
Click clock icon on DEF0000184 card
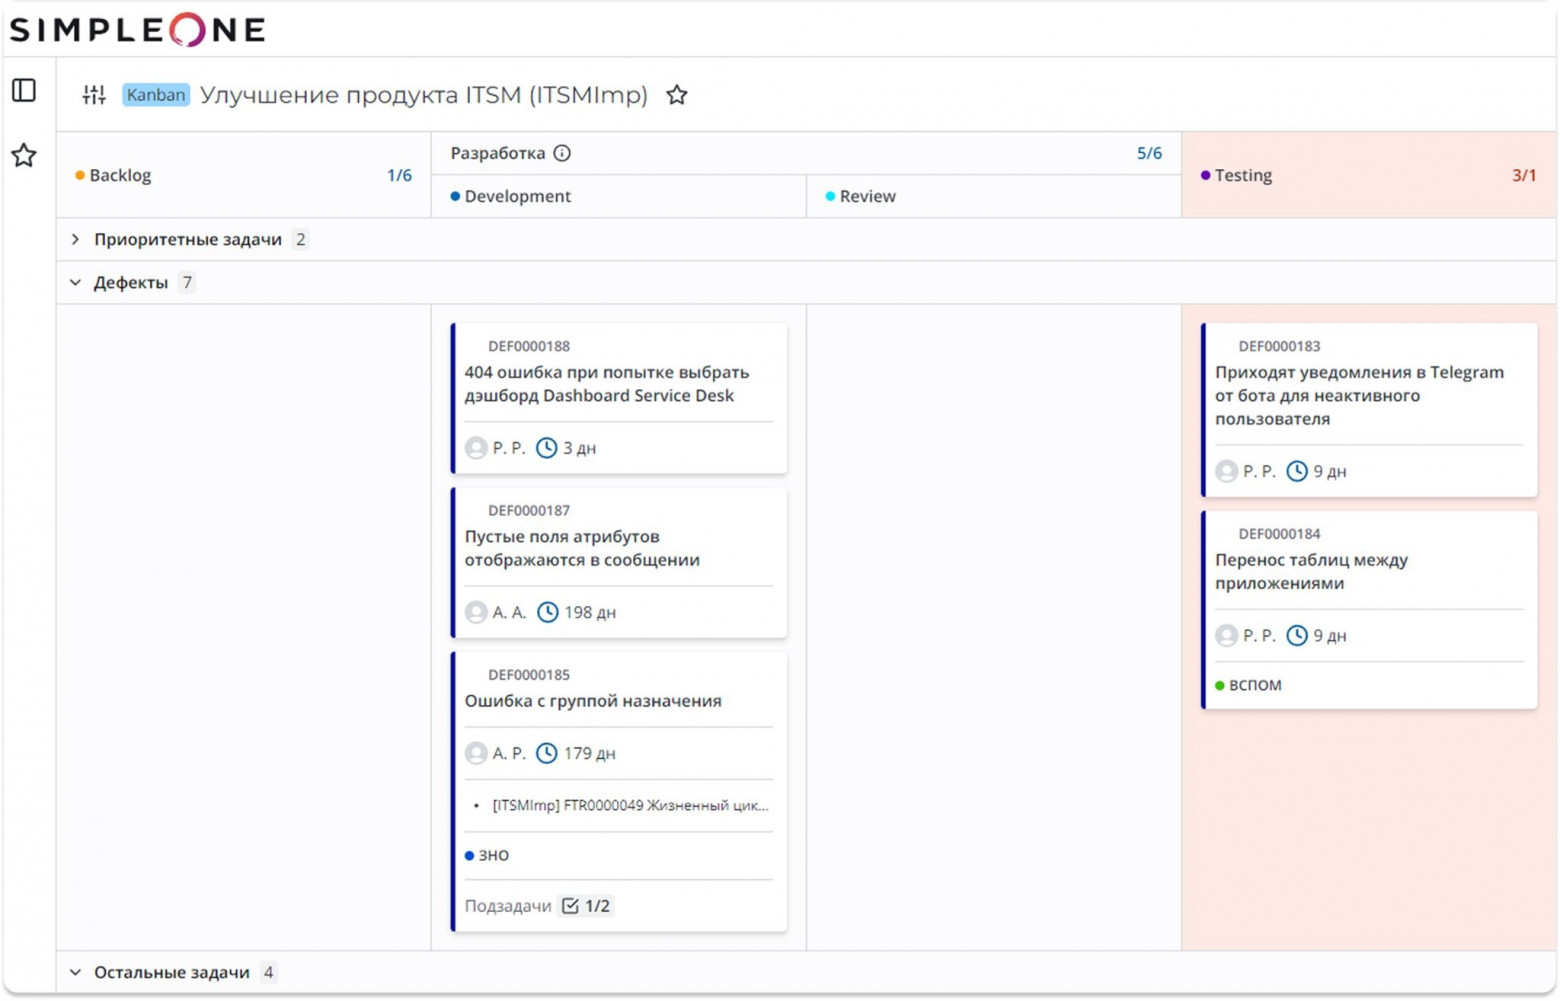tap(1297, 635)
